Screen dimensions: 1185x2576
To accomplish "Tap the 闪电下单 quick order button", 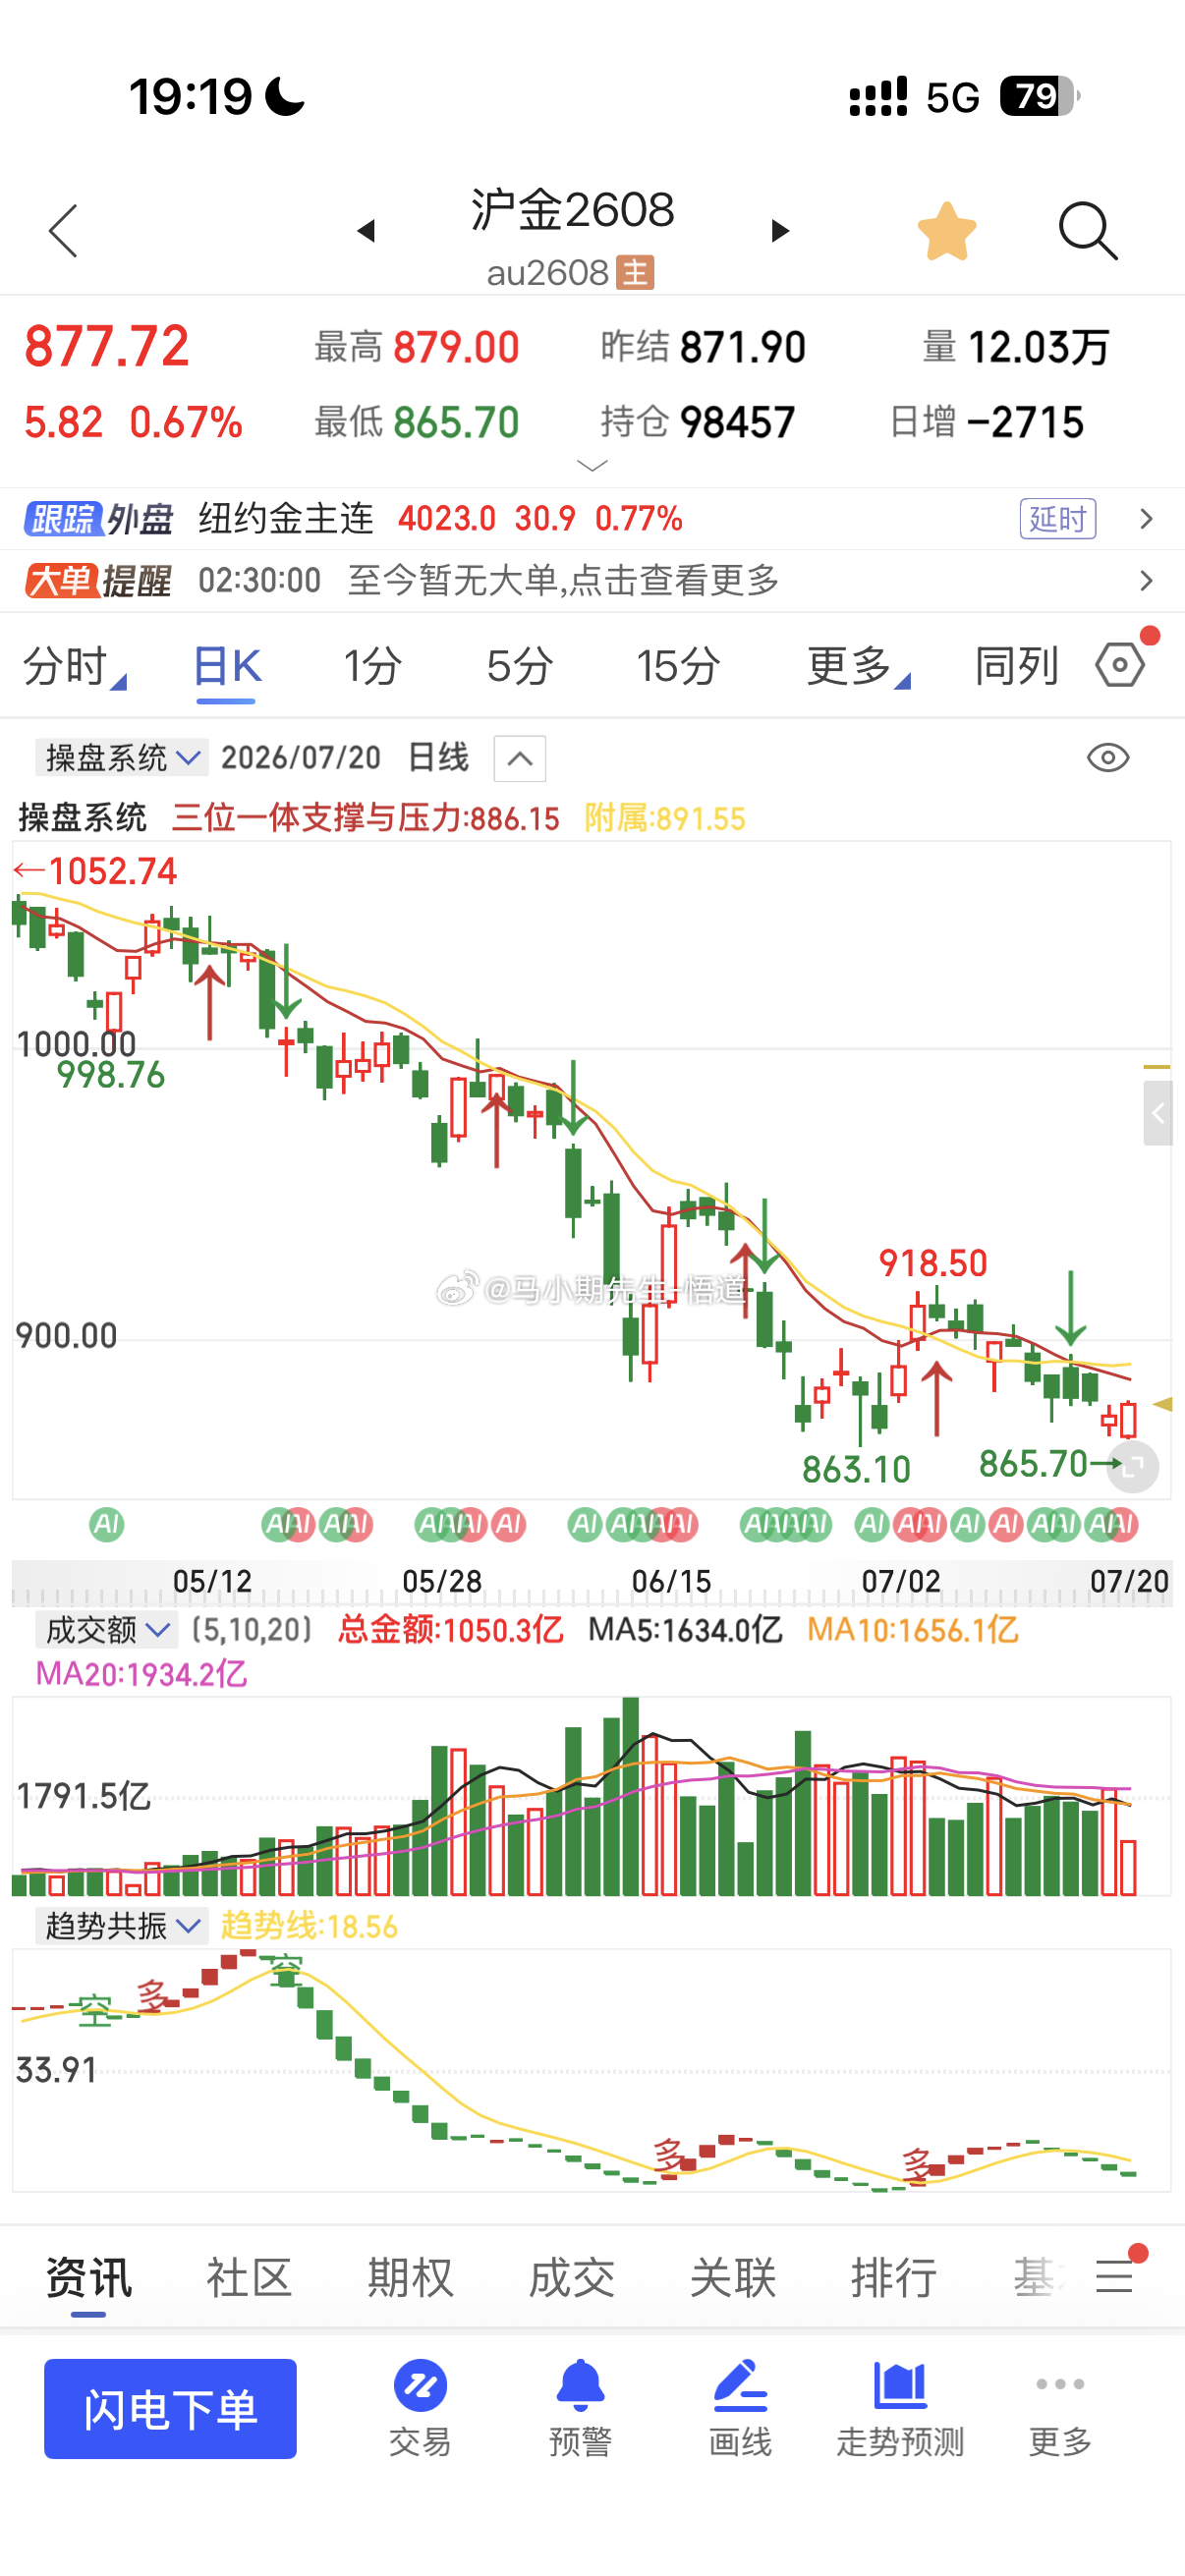I will tap(170, 2409).
